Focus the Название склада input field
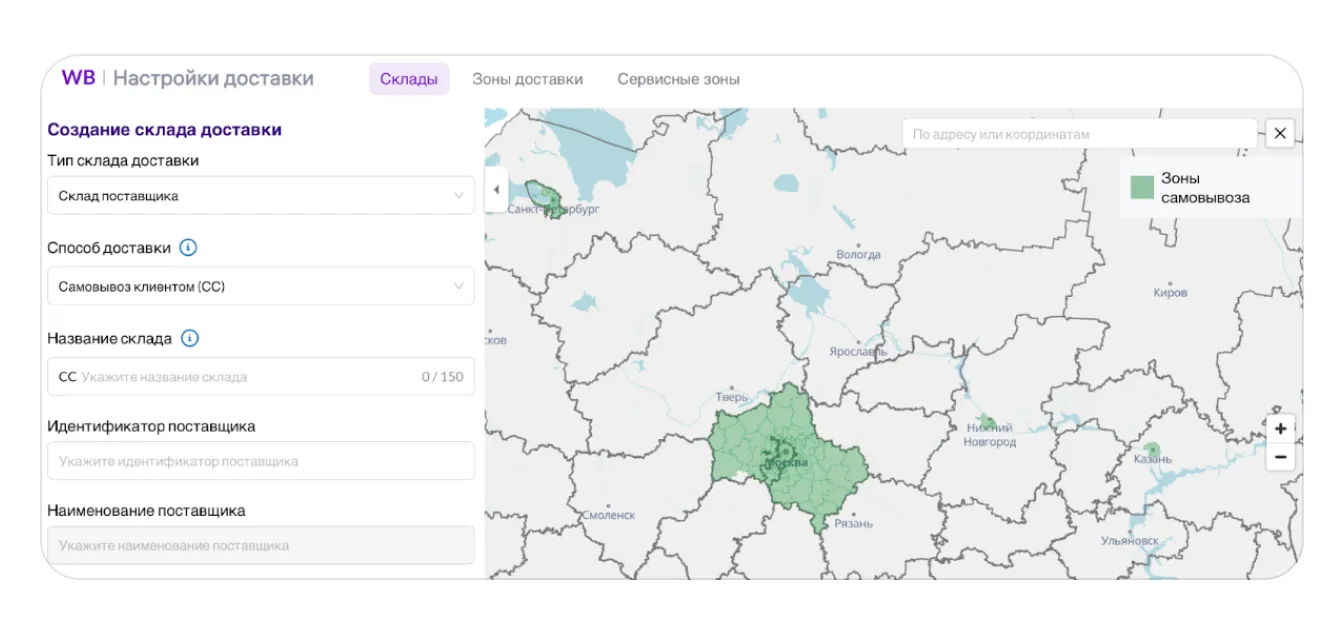Screen dimensions: 1344x634 (x=261, y=377)
